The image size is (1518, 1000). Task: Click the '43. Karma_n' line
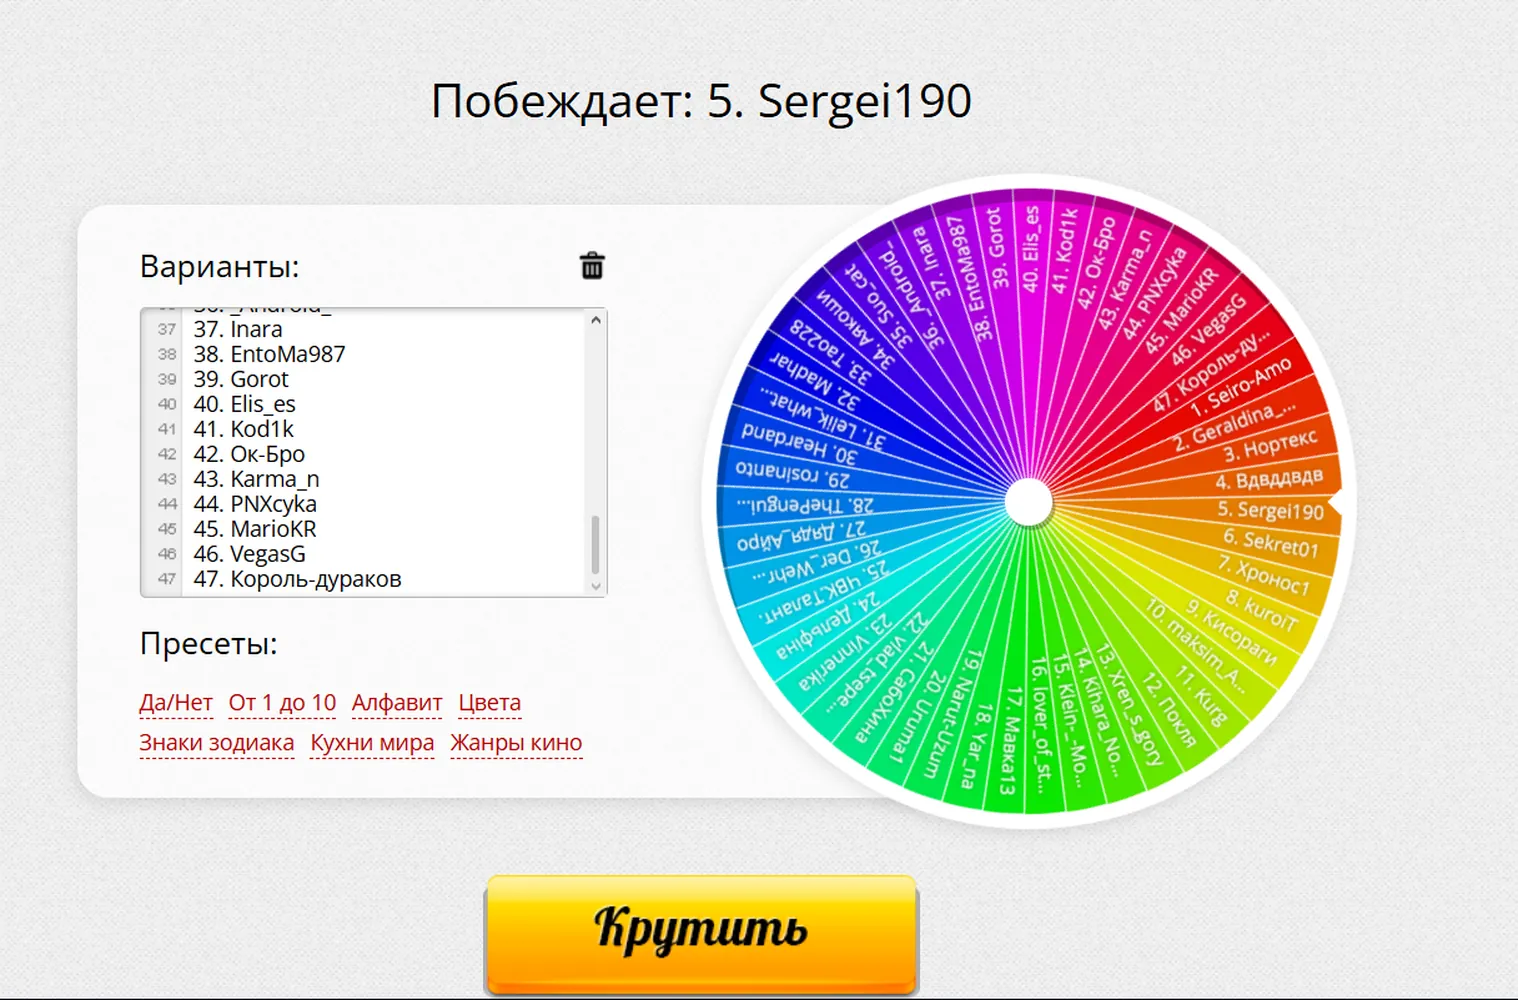tap(256, 479)
